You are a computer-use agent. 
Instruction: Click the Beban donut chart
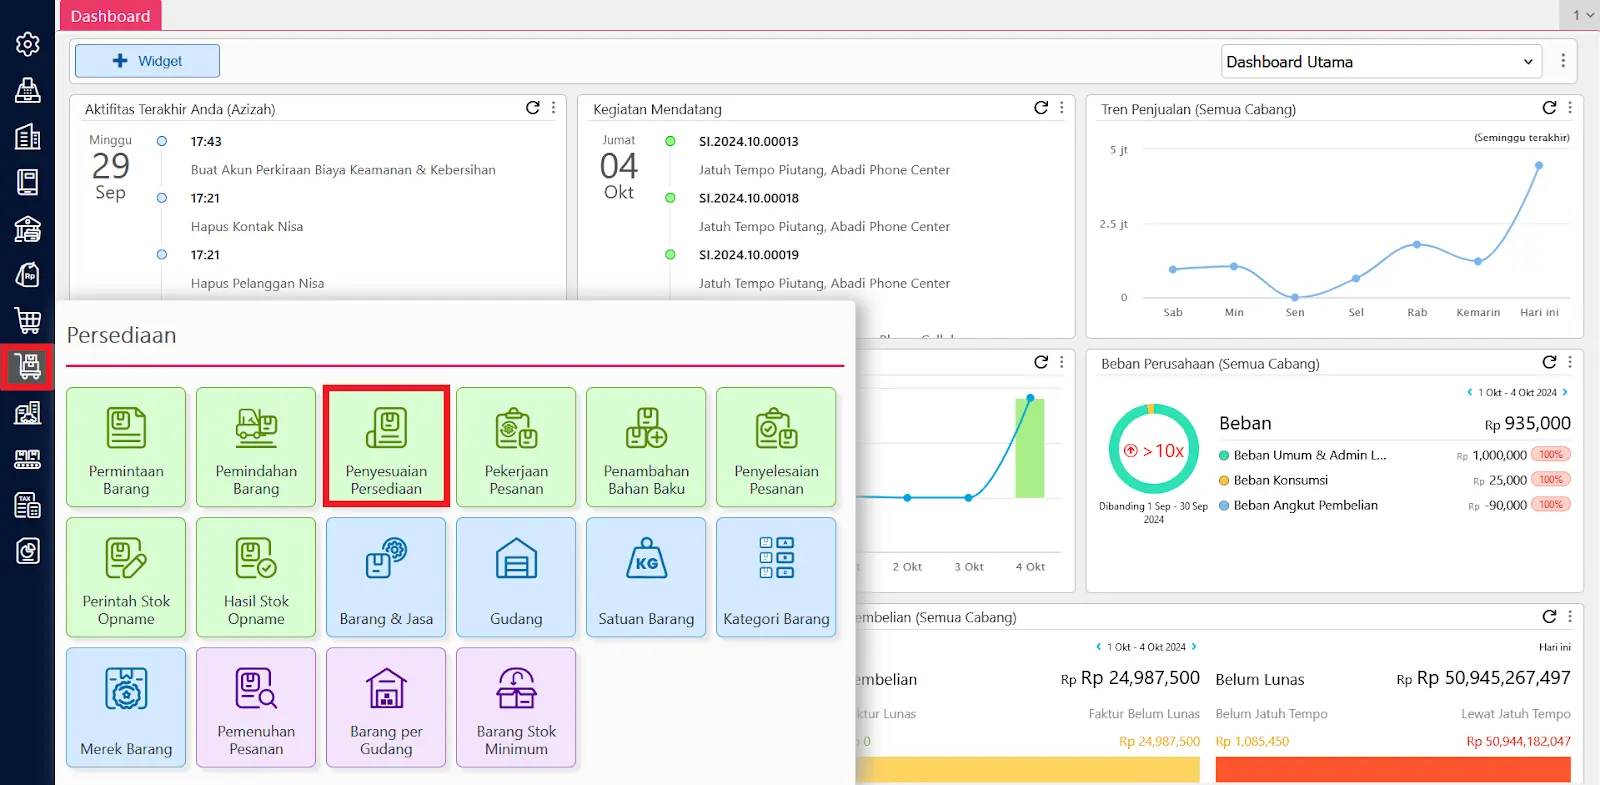(x=1153, y=450)
